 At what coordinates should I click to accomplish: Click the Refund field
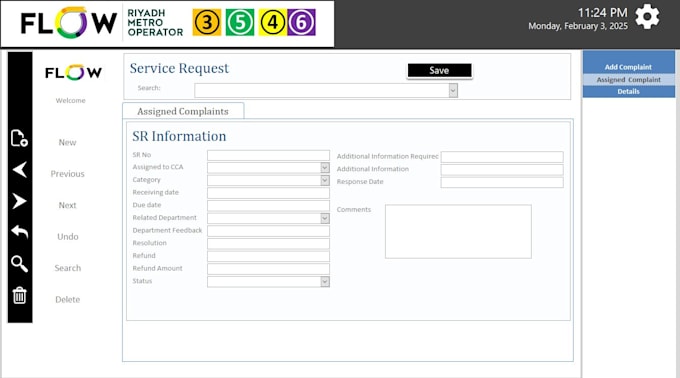[268, 256]
